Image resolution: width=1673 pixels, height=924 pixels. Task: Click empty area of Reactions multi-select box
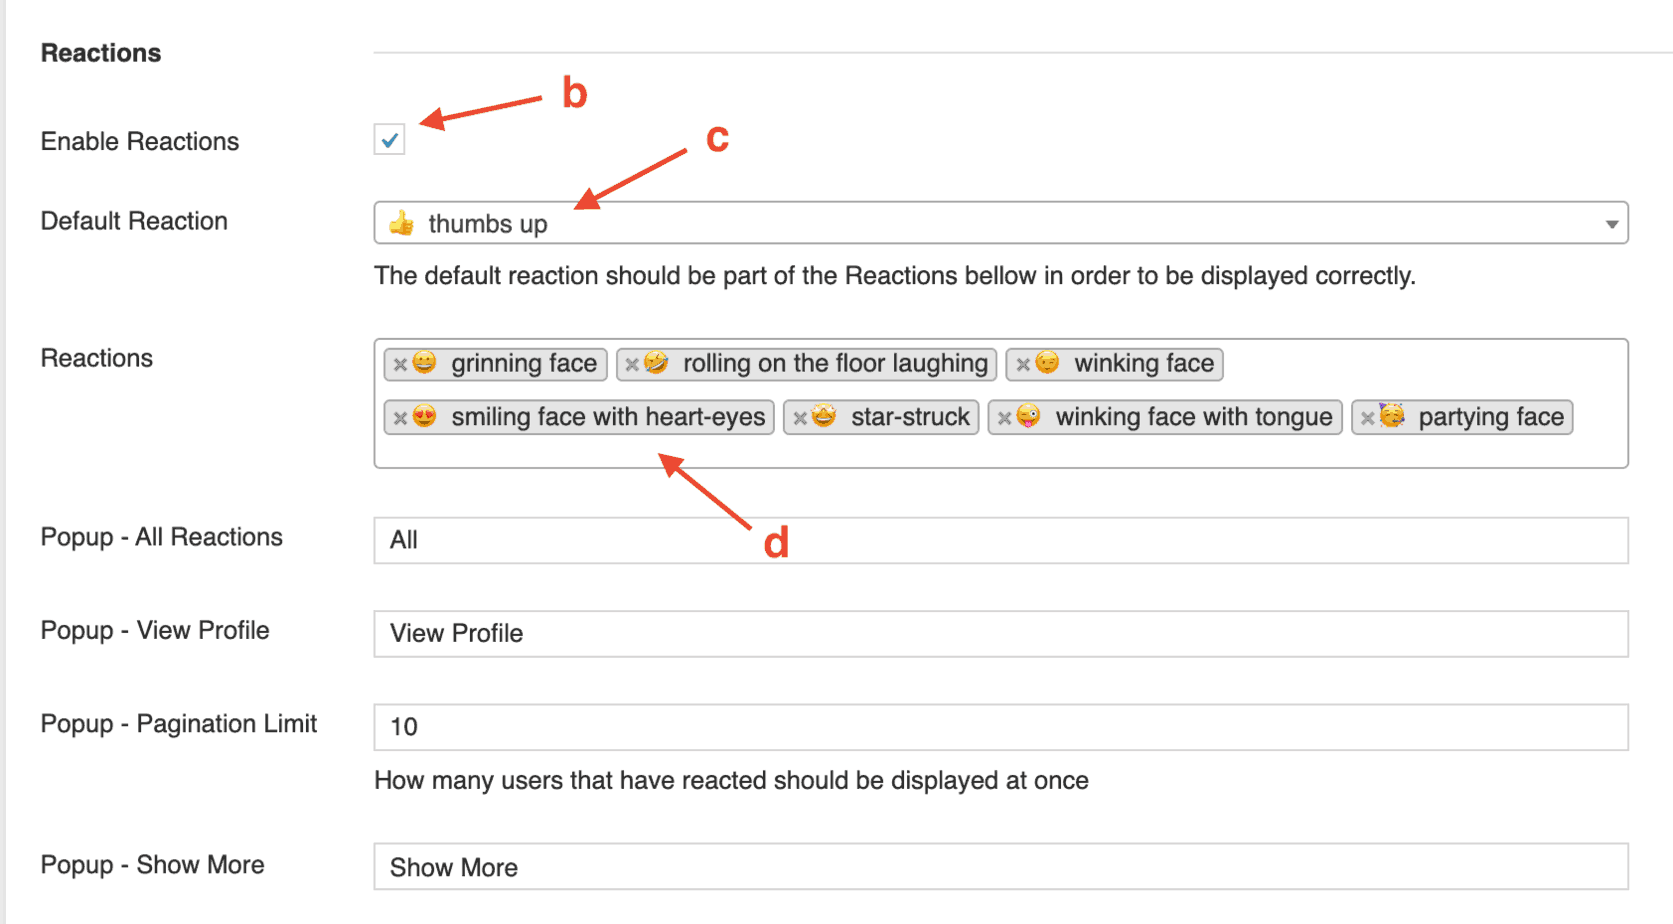[x=1000, y=449]
